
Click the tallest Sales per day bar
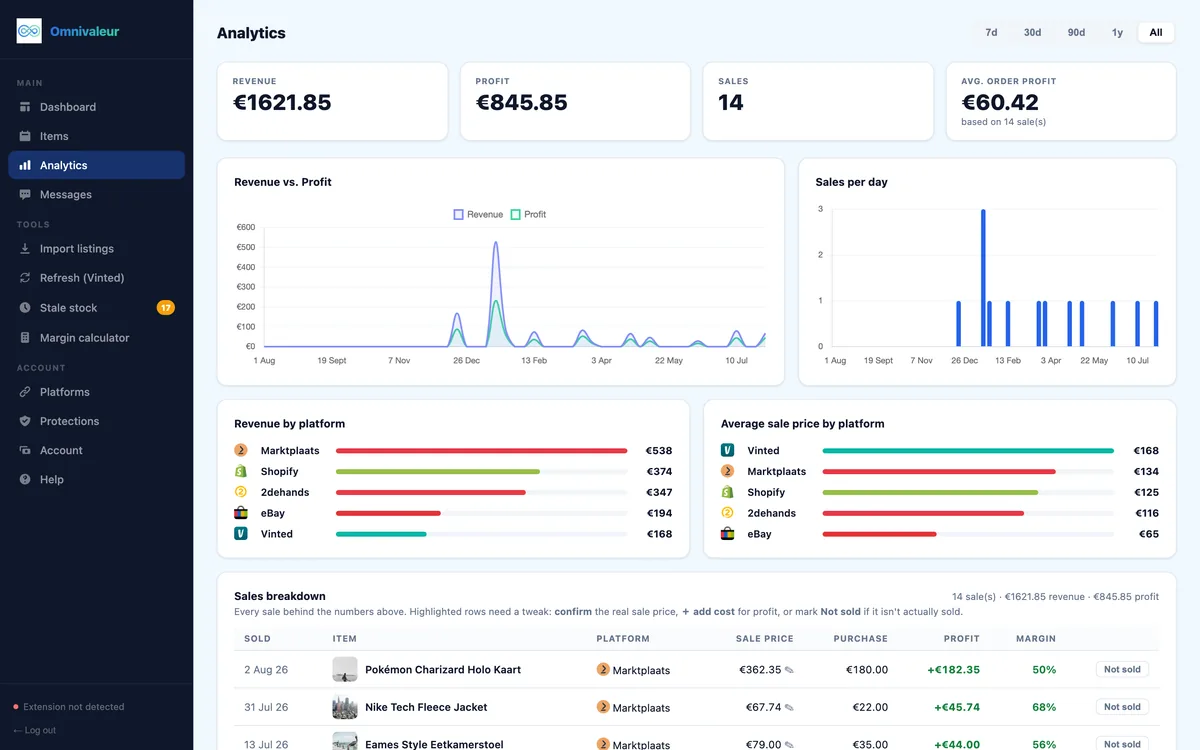click(983, 278)
